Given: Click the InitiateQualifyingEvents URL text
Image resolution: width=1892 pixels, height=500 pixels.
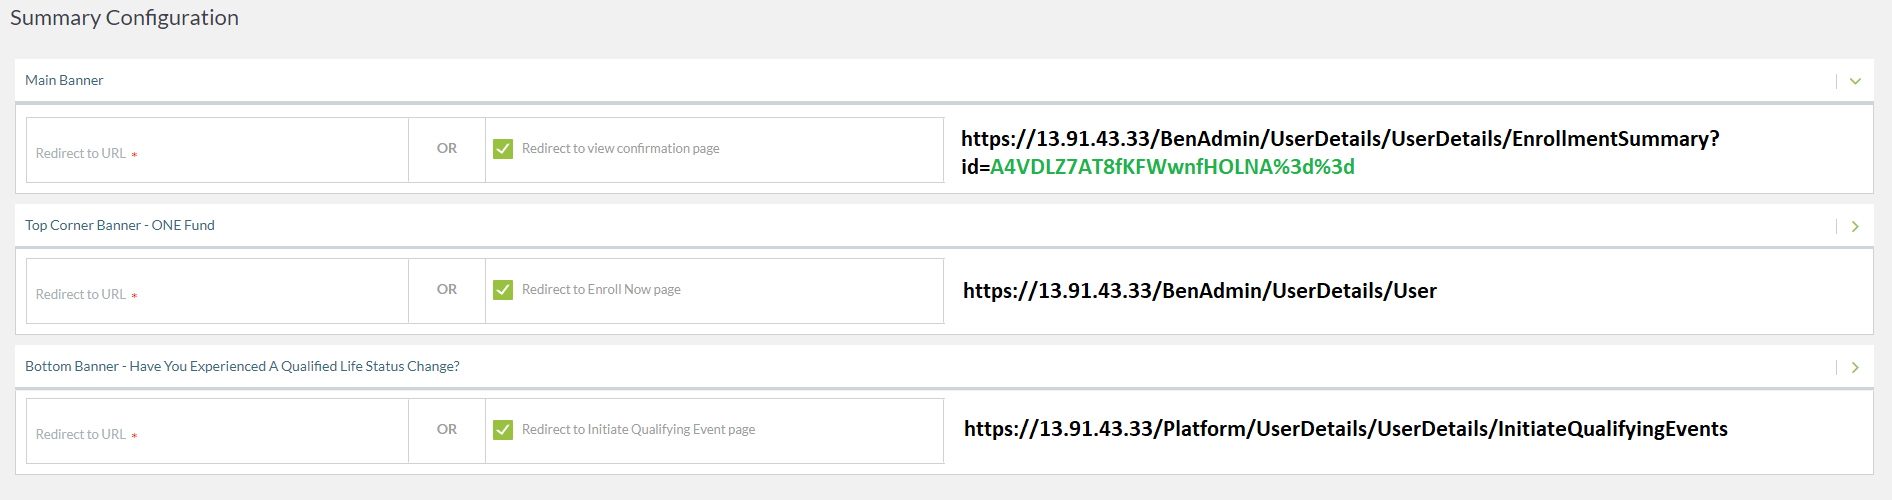Looking at the screenshot, I should (1345, 429).
